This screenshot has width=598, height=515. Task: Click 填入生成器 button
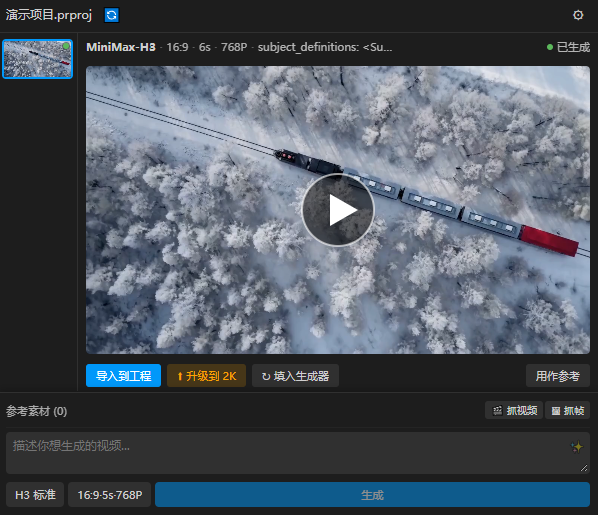point(295,376)
